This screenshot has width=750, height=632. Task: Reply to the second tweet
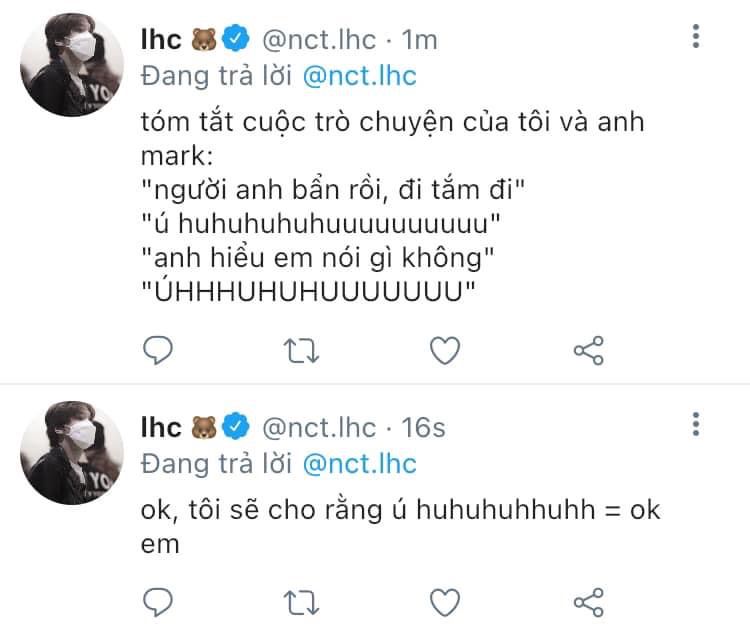click(159, 601)
